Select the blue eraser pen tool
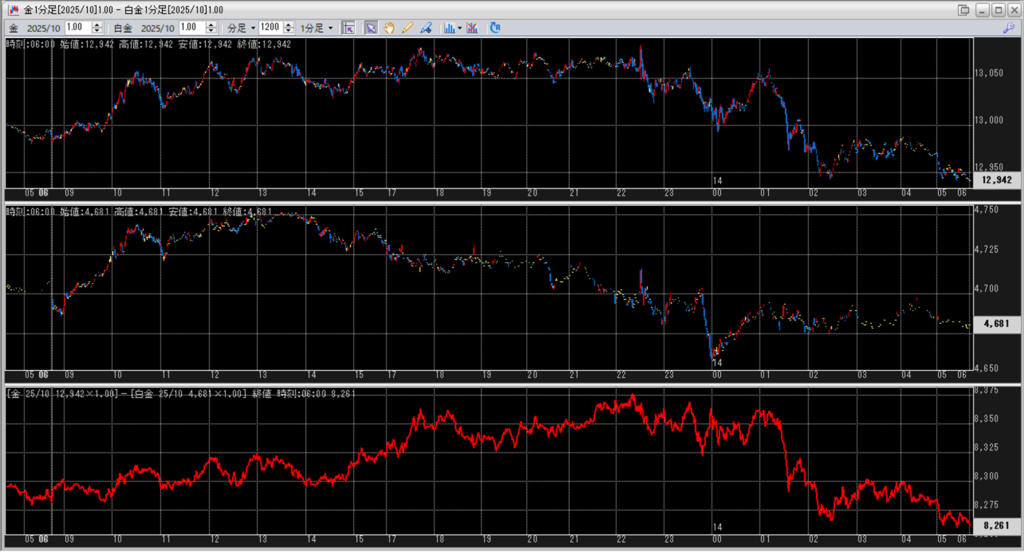Image resolution: width=1024 pixels, height=552 pixels. [426, 27]
